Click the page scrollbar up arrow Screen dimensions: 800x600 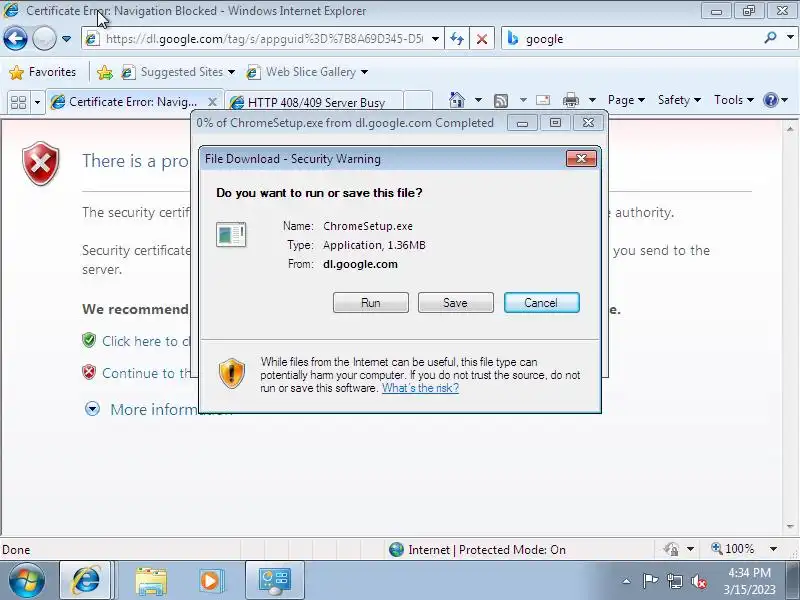pyautogui.click(x=790, y=129)
